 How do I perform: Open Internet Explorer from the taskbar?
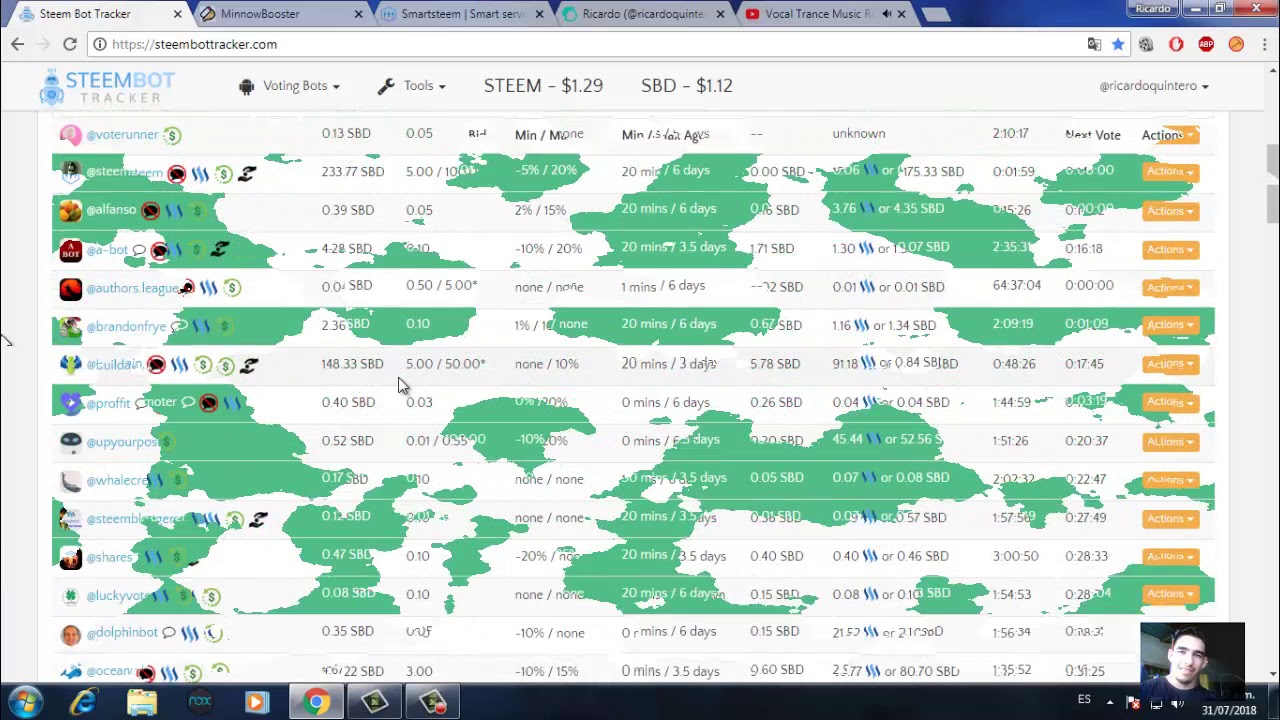[x=84, y=703]
